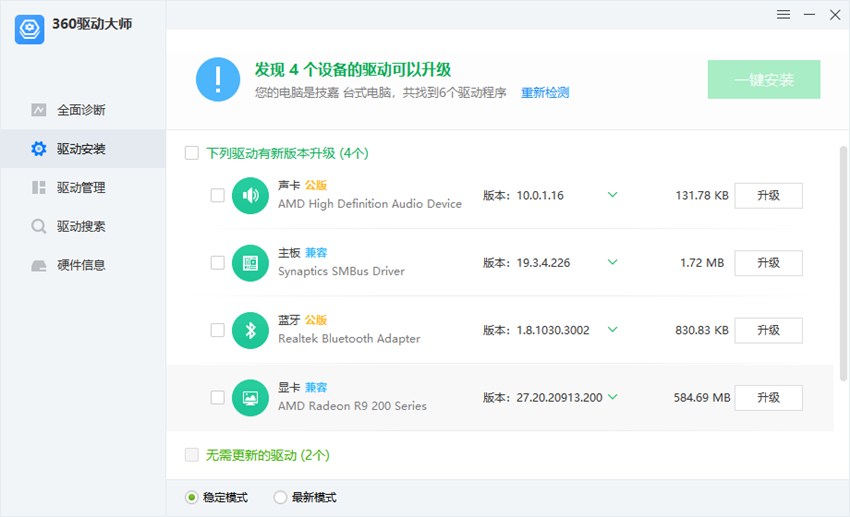The height and width of the screenshot is (517, 850).
Task: Open the 驱动安装 section
Action: [x=83, y=148]
